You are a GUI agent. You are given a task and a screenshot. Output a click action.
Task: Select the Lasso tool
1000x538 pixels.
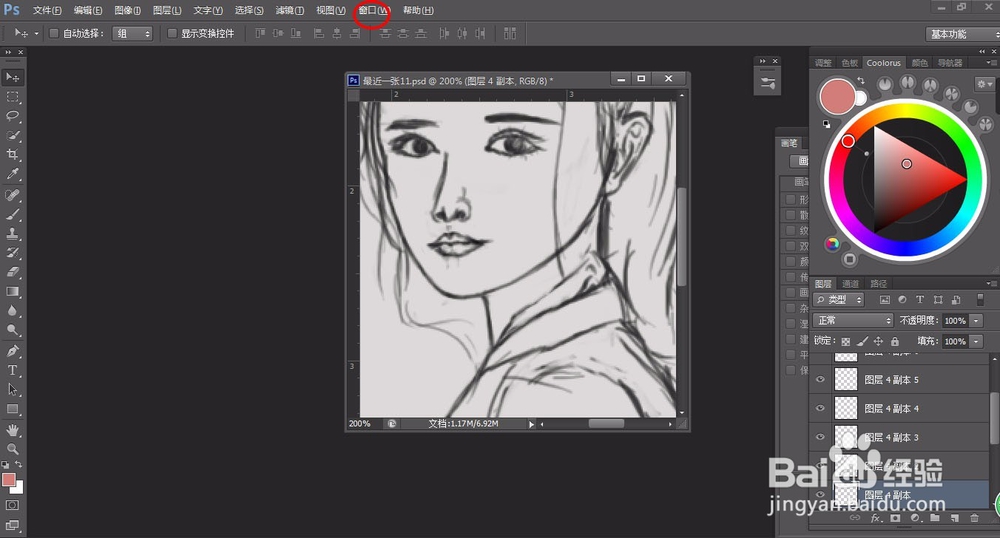point(12,116)
